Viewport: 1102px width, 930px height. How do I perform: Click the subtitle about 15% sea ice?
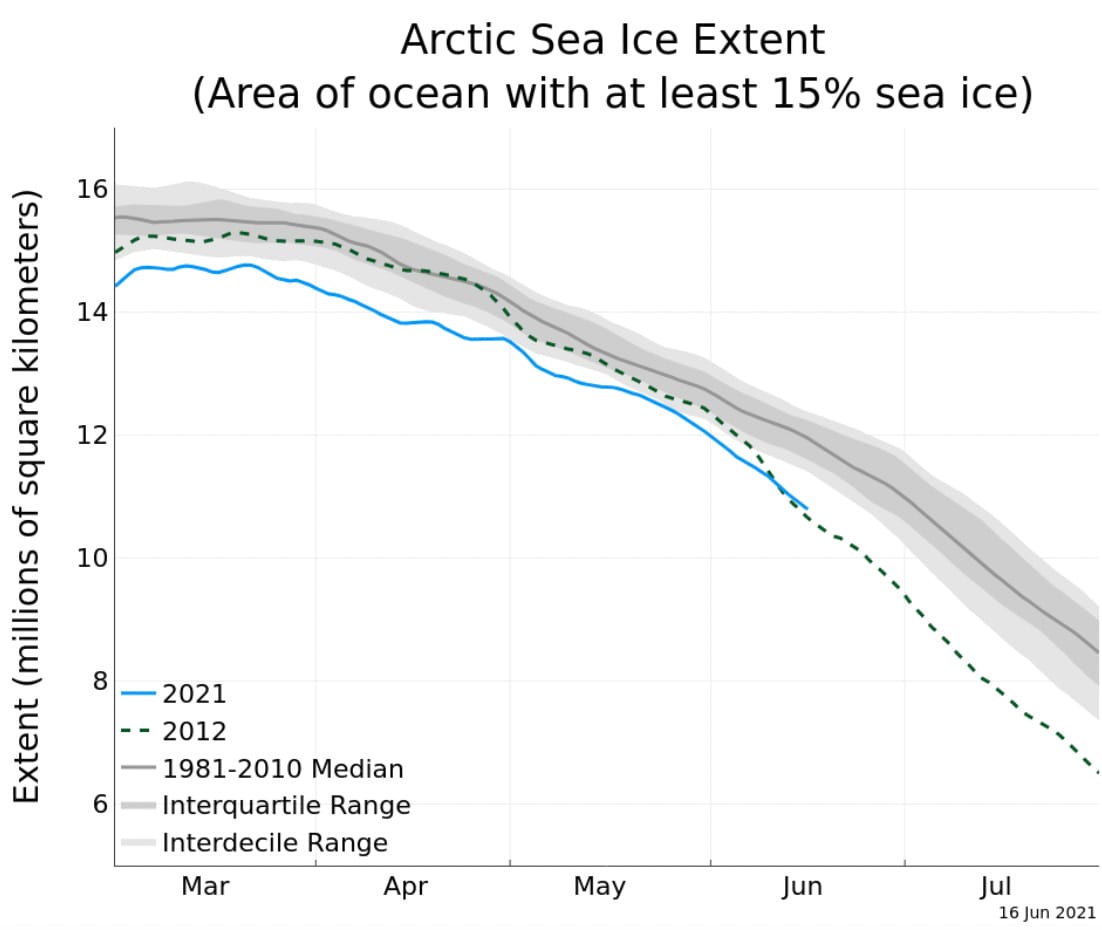pyautogui.click(x=612, y=94)
